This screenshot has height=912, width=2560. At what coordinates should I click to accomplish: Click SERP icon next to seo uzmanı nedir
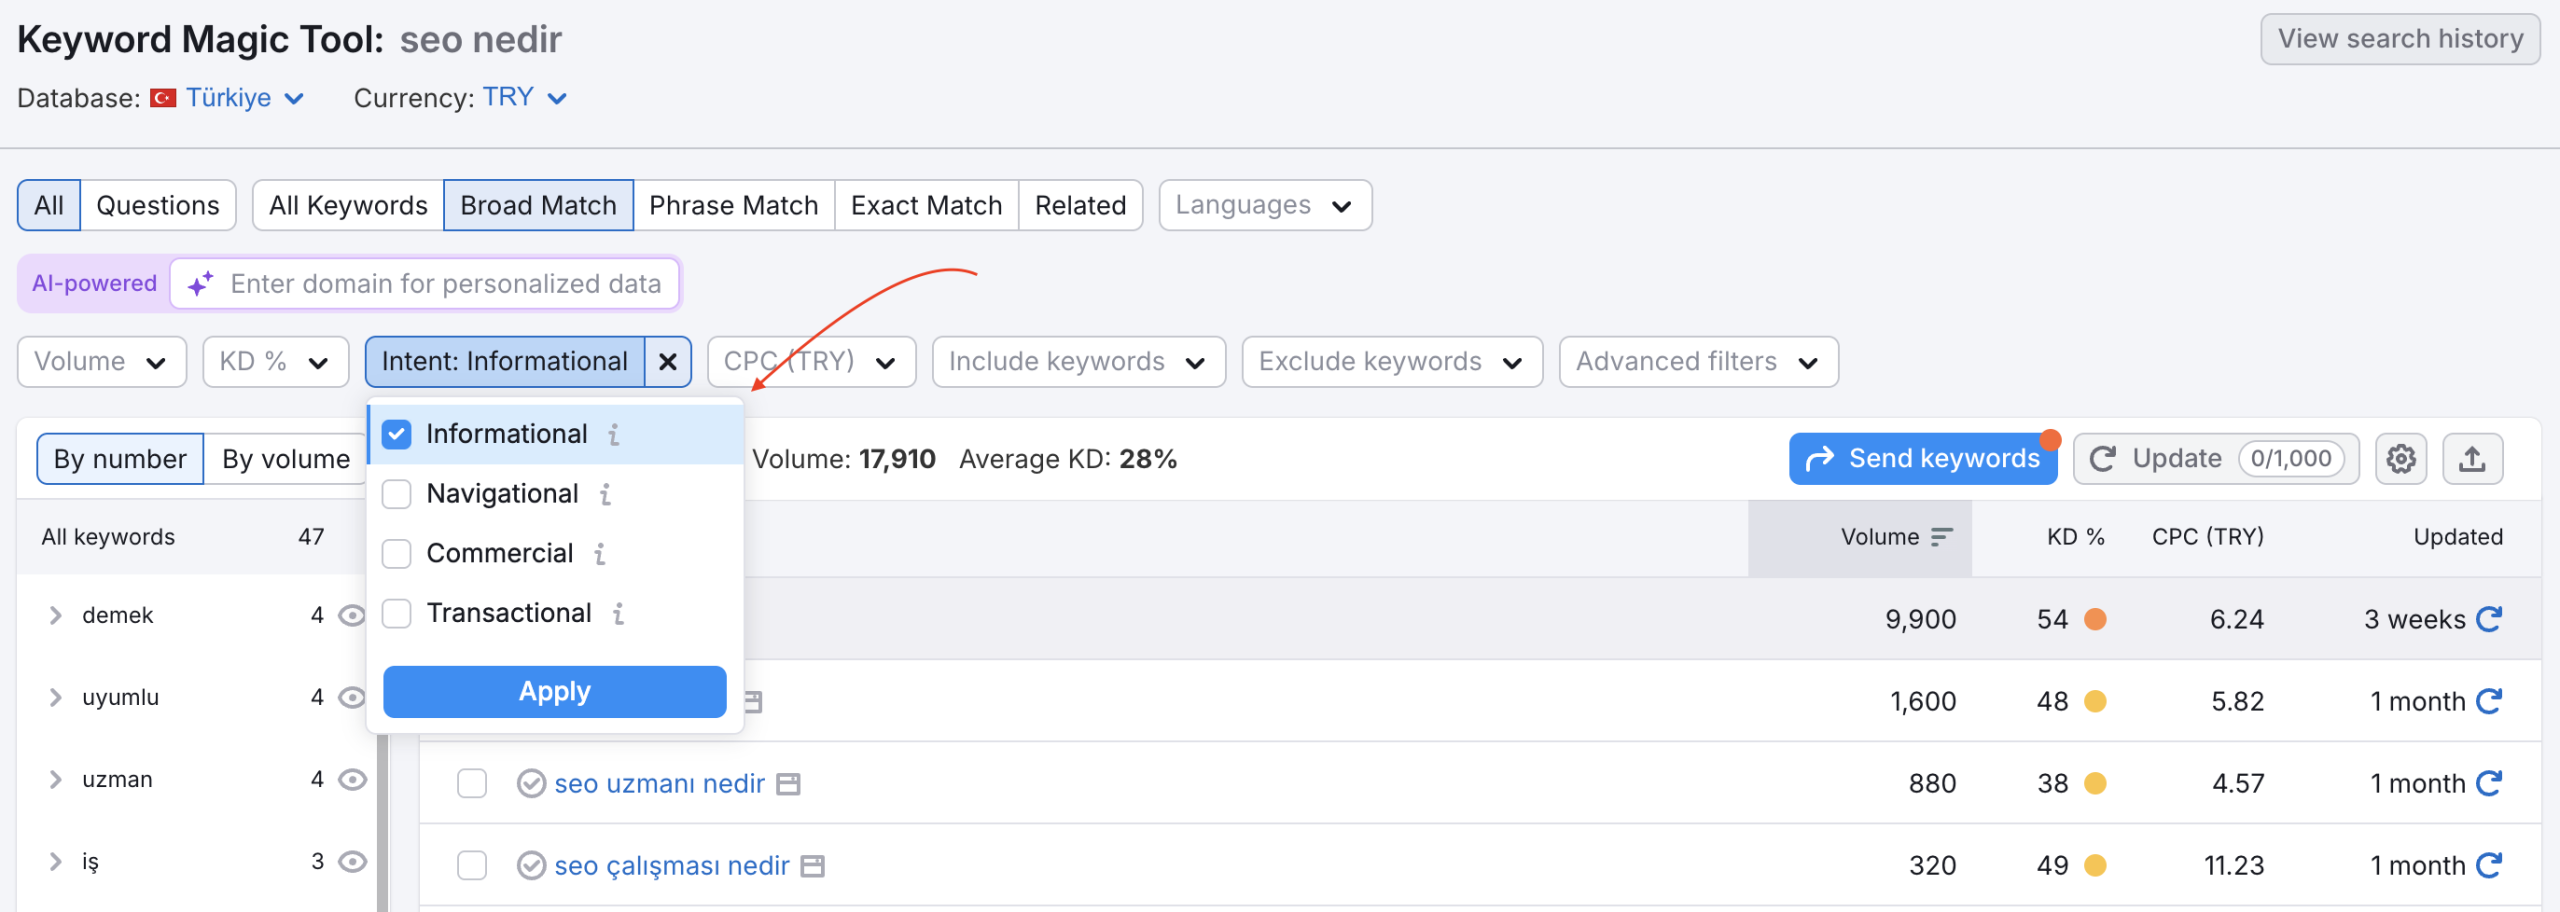click(x=789, y=784)
